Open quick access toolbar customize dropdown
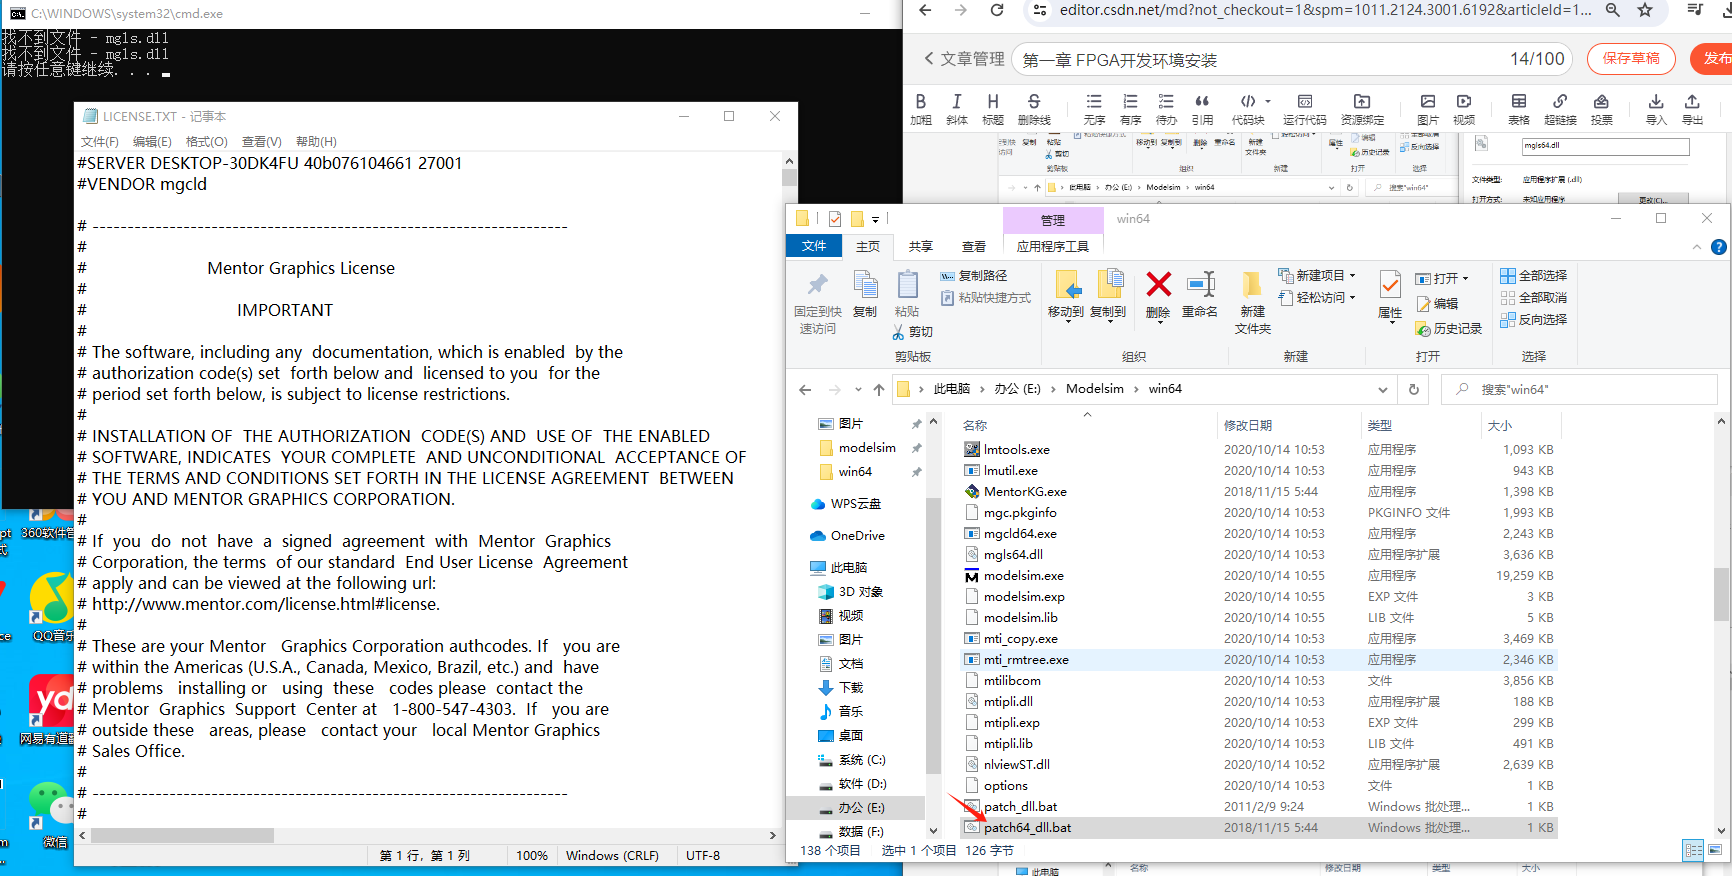Image resolution: width=1732 pixels, height=876 pixels. point(875,219)
